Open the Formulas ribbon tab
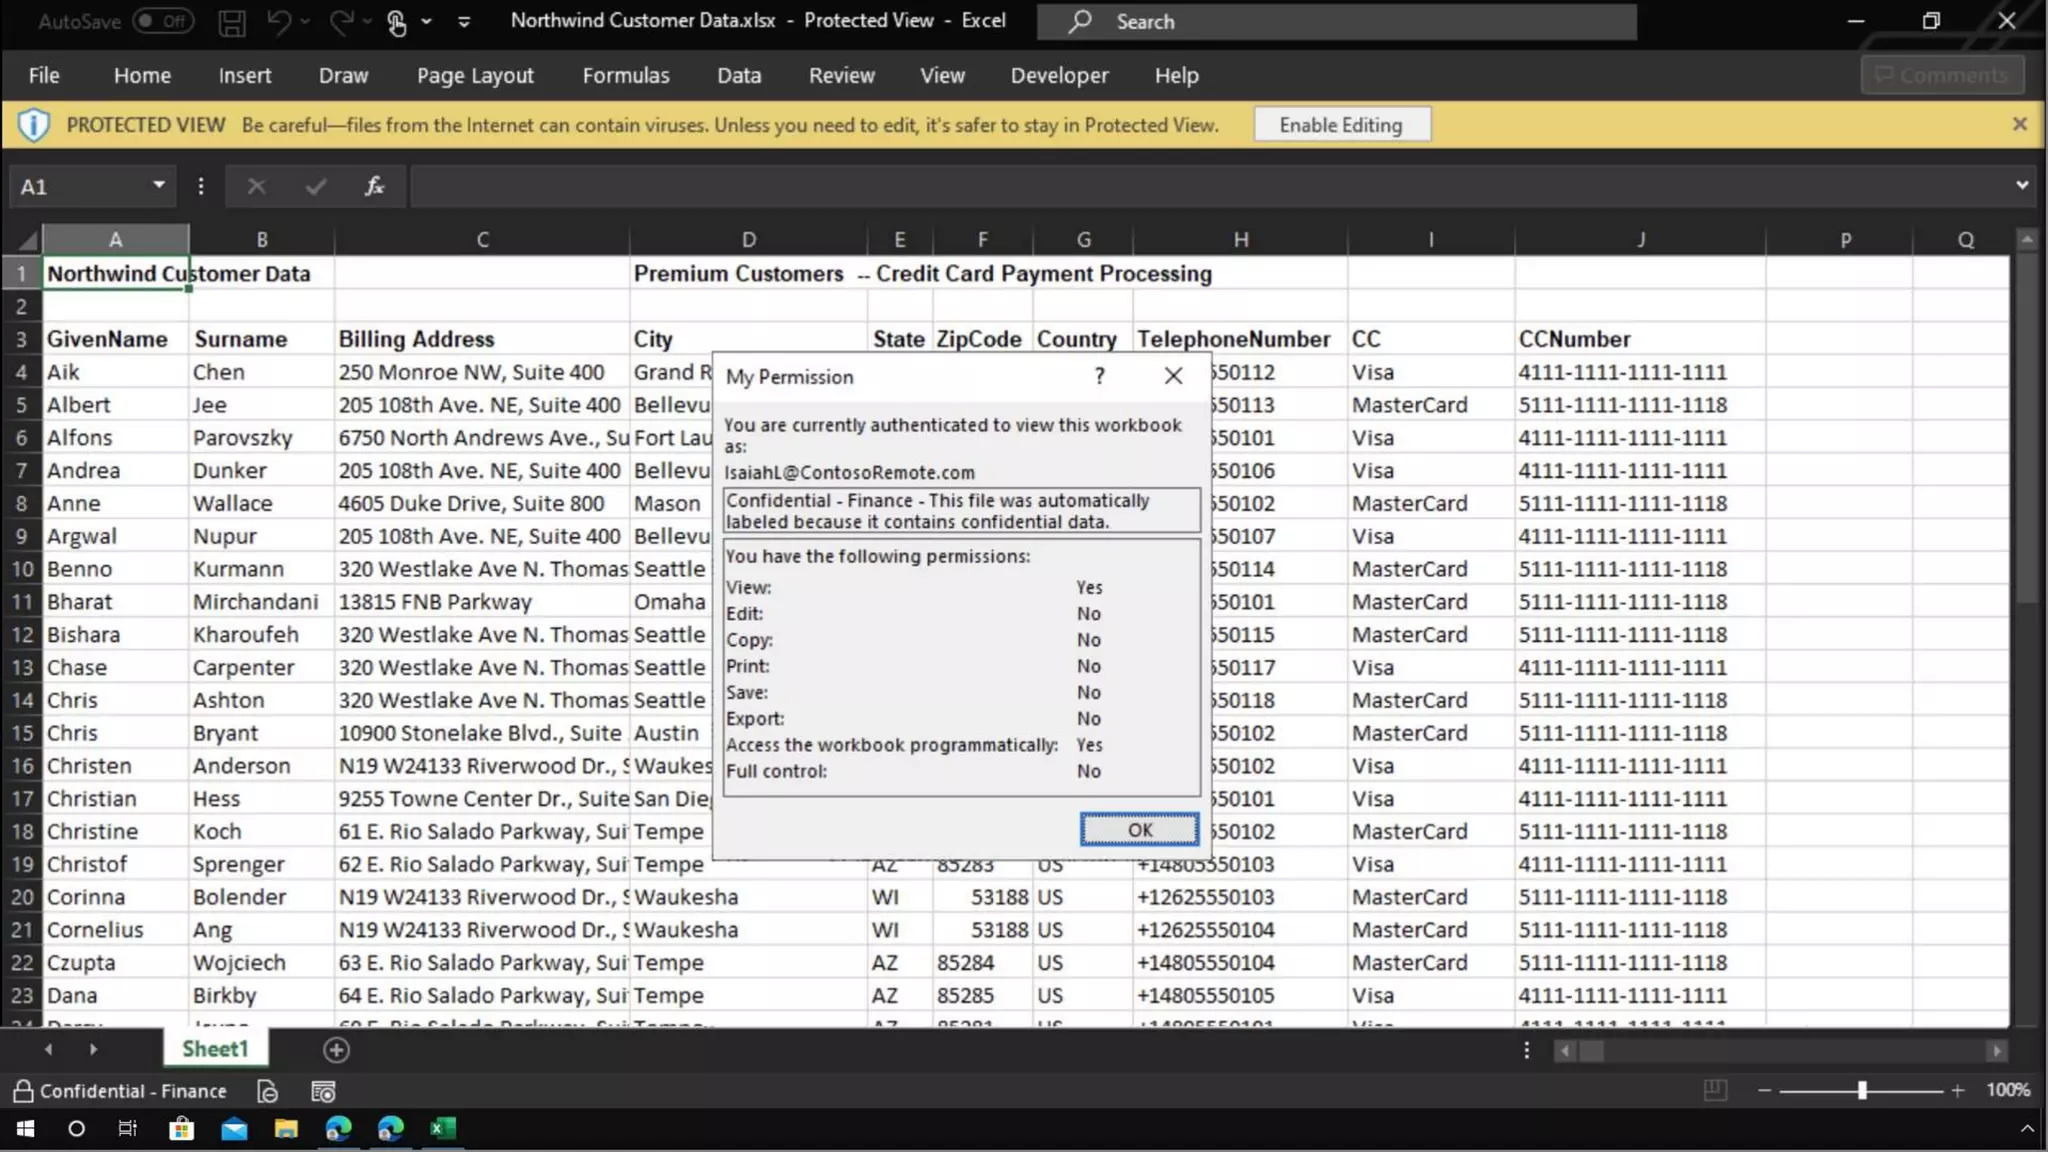The image size is (2048, 1152). pos(625,75)
